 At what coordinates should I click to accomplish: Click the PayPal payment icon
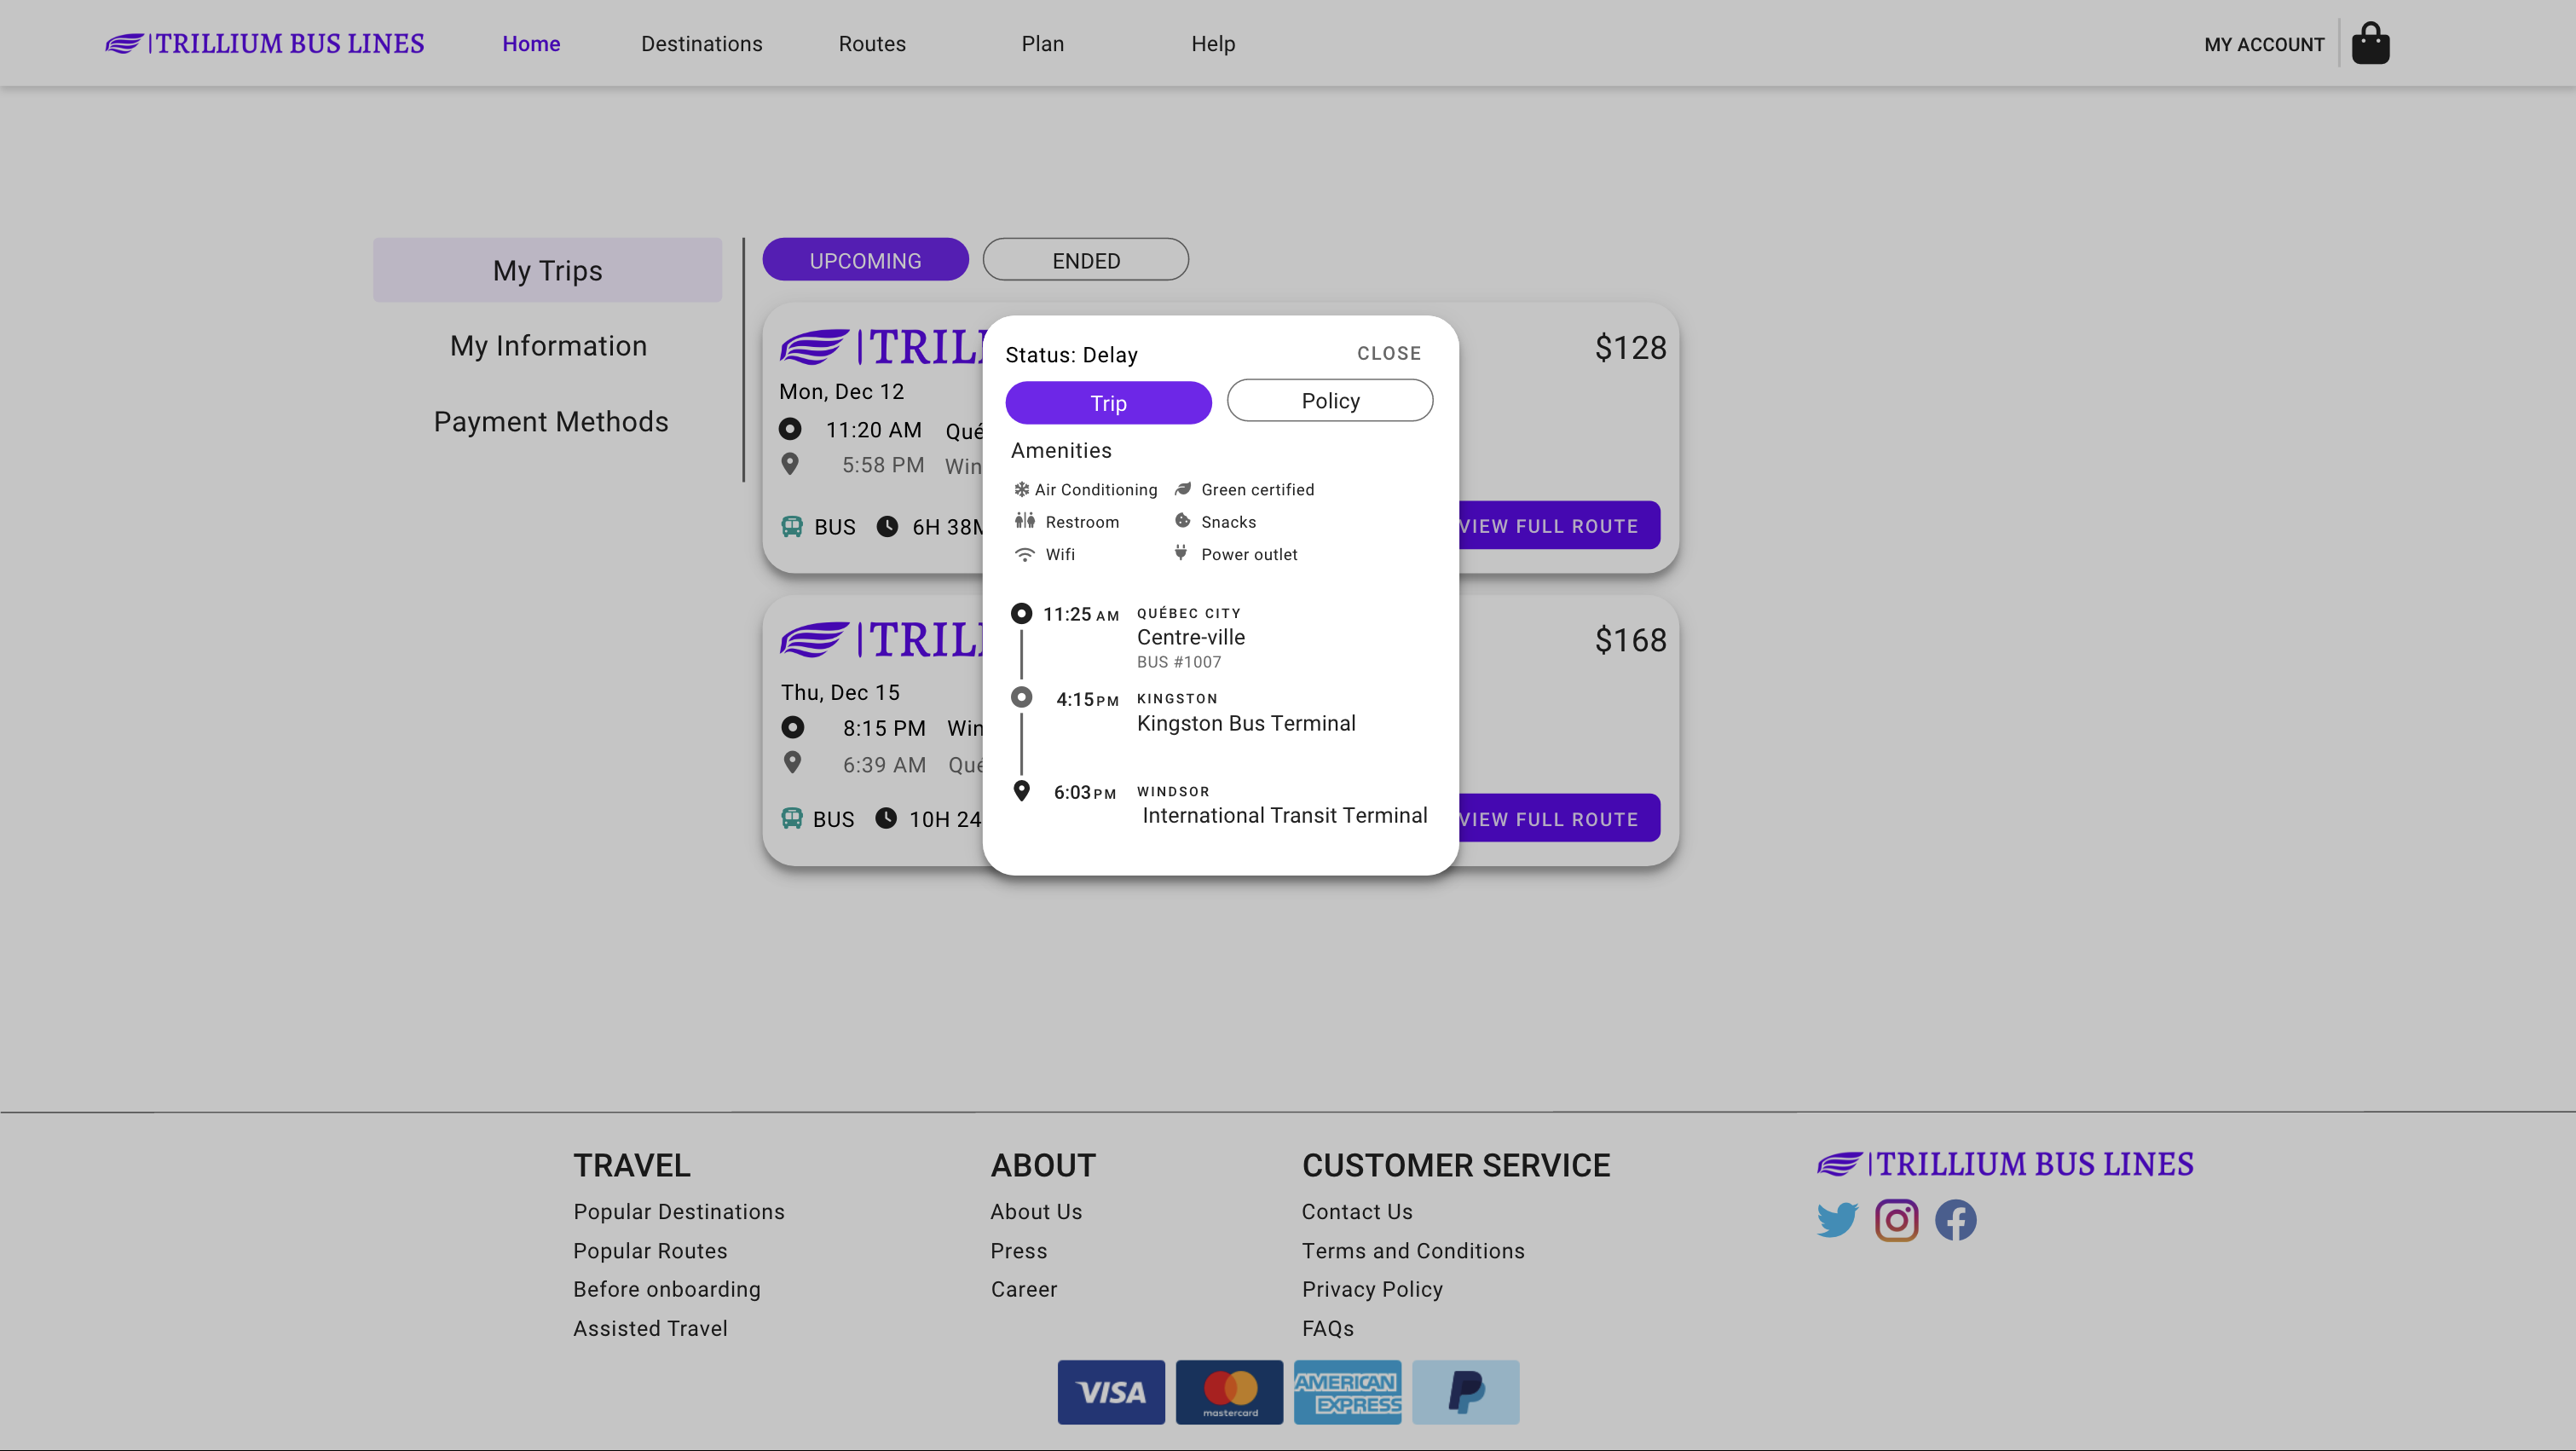click(1465, 1392)
